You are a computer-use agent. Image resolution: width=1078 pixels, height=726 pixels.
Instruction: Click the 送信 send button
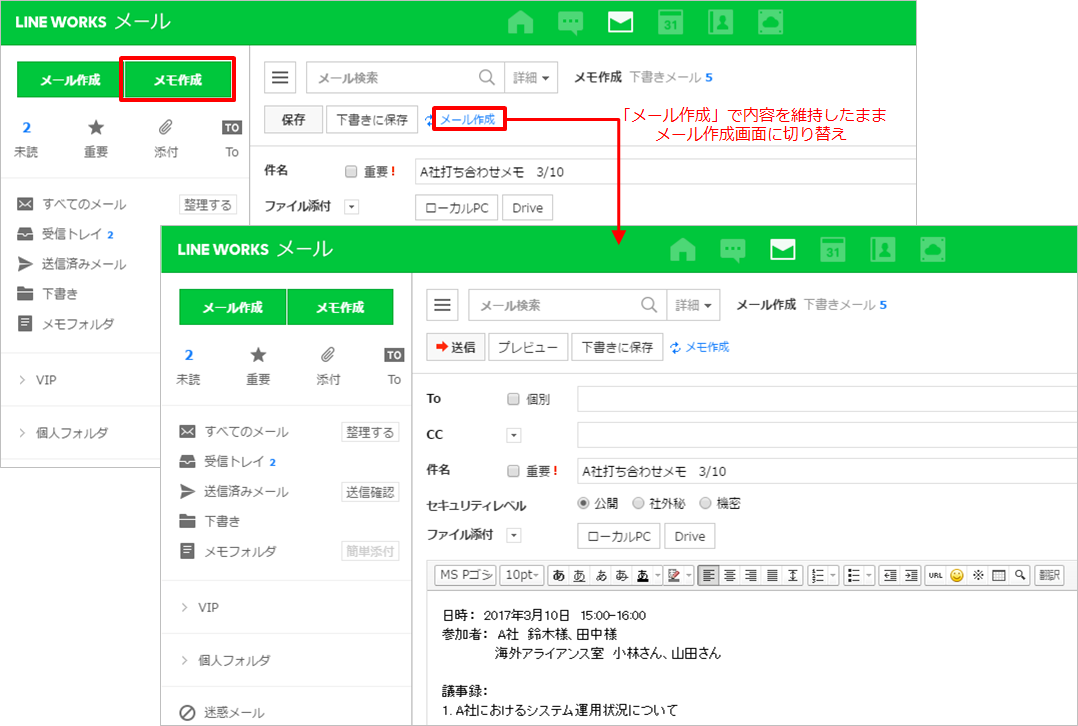(x=455, y=347)
